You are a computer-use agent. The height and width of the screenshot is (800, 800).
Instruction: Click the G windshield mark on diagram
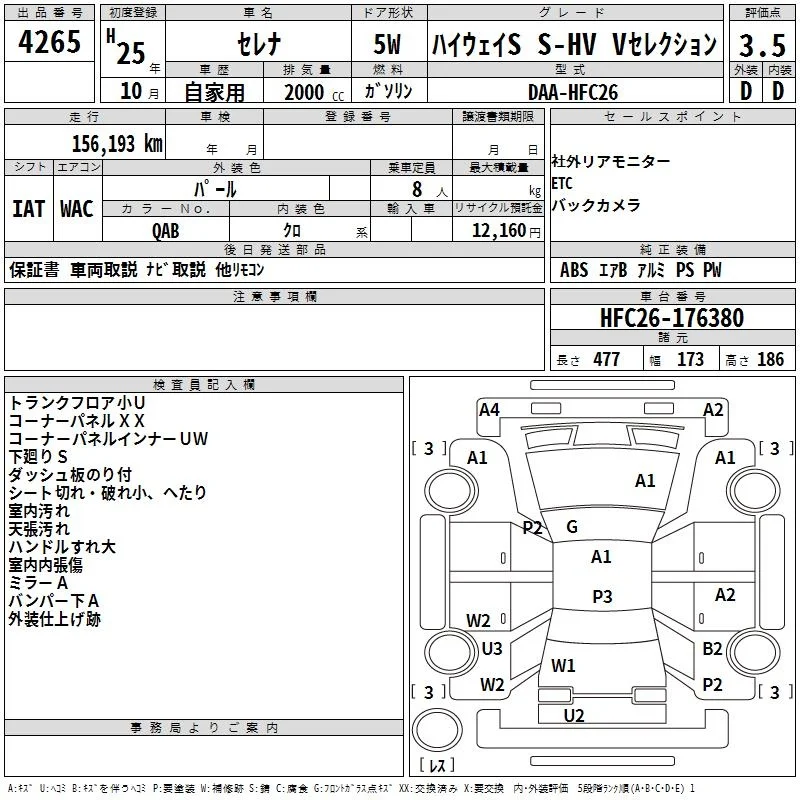572,527
